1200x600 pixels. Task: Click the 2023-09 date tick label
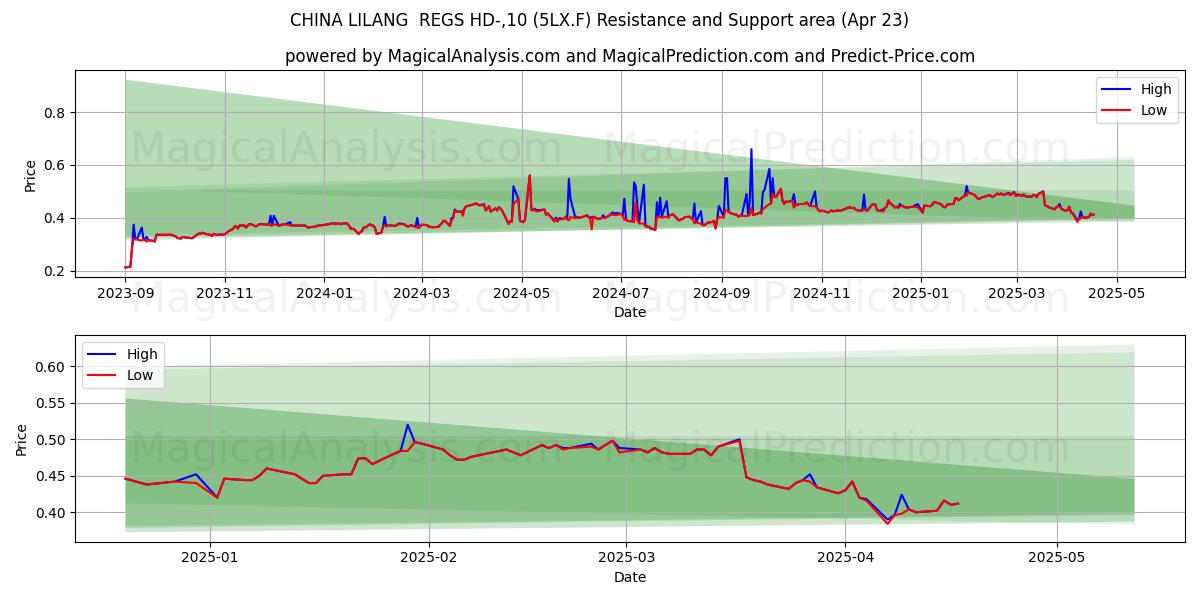125,294
